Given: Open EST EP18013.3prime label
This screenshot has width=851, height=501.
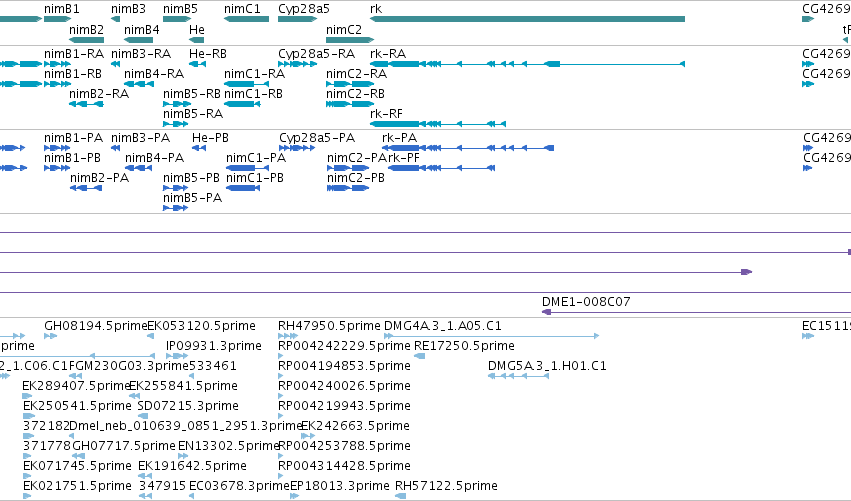Looking at the screenshot, I should click(340, 486).
